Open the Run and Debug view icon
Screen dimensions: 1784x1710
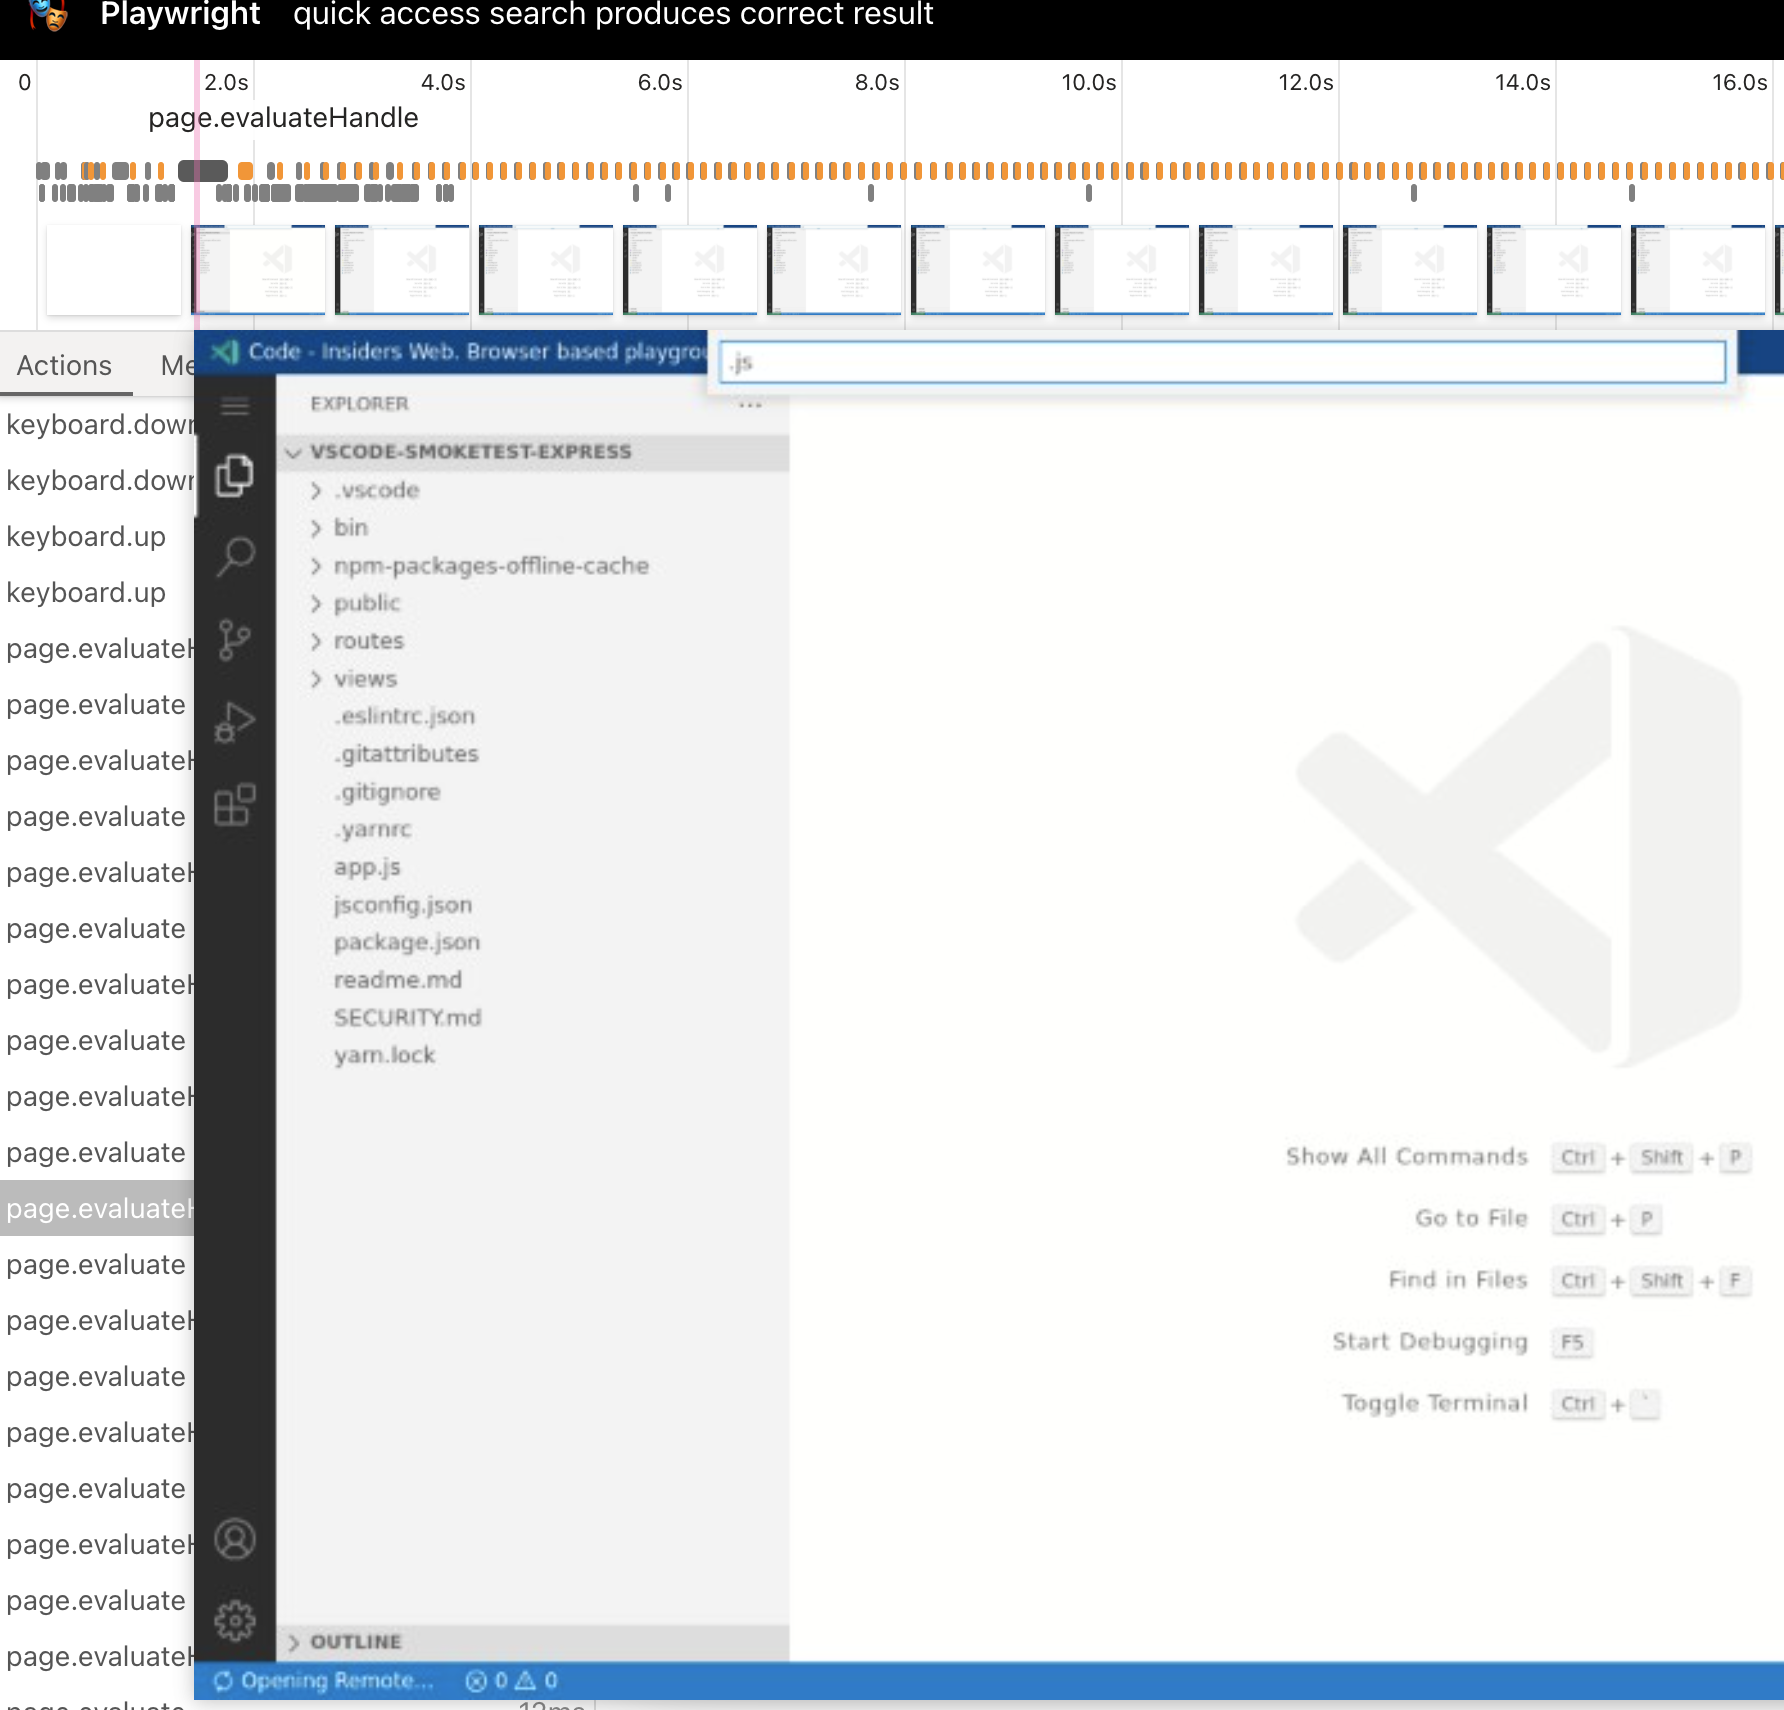point(235,722)
